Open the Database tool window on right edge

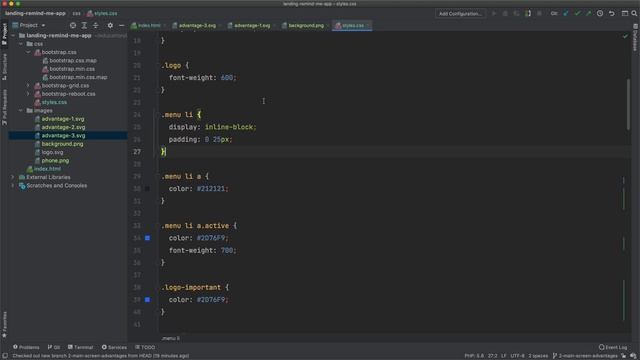[x=636, y=37]
